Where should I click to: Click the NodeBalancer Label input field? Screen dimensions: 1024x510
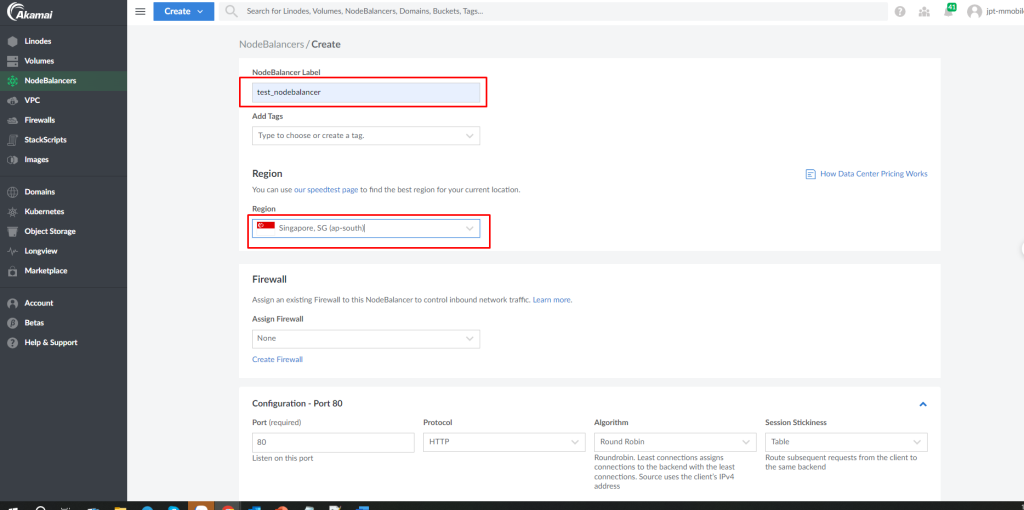point(366,92)
